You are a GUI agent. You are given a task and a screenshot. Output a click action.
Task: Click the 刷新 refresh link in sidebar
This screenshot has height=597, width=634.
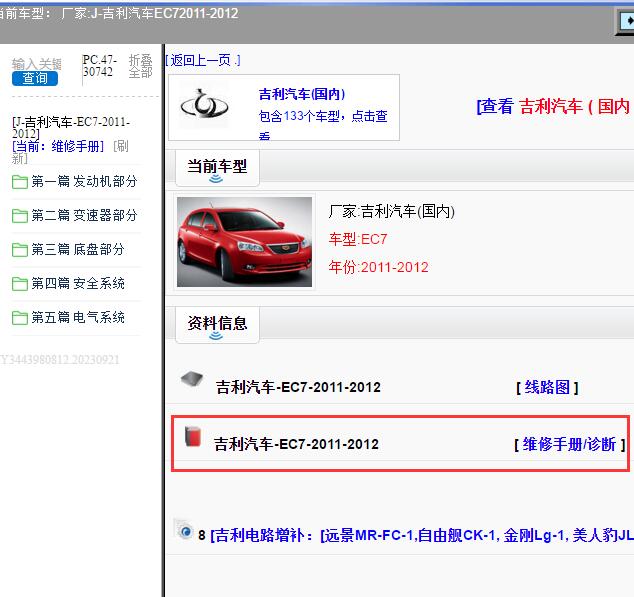click(121, 146)
